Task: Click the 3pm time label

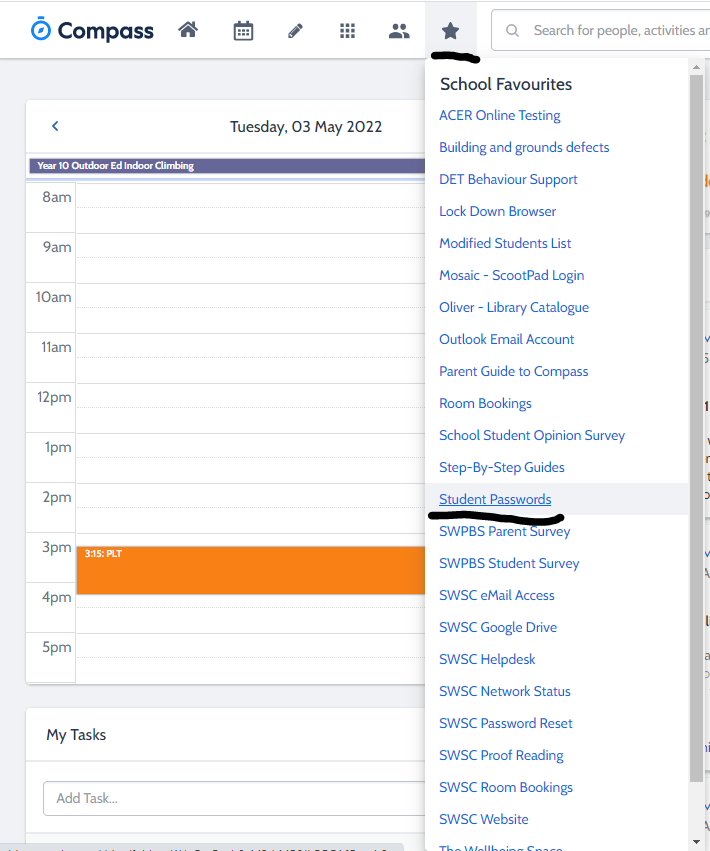Action: (57, 548)
